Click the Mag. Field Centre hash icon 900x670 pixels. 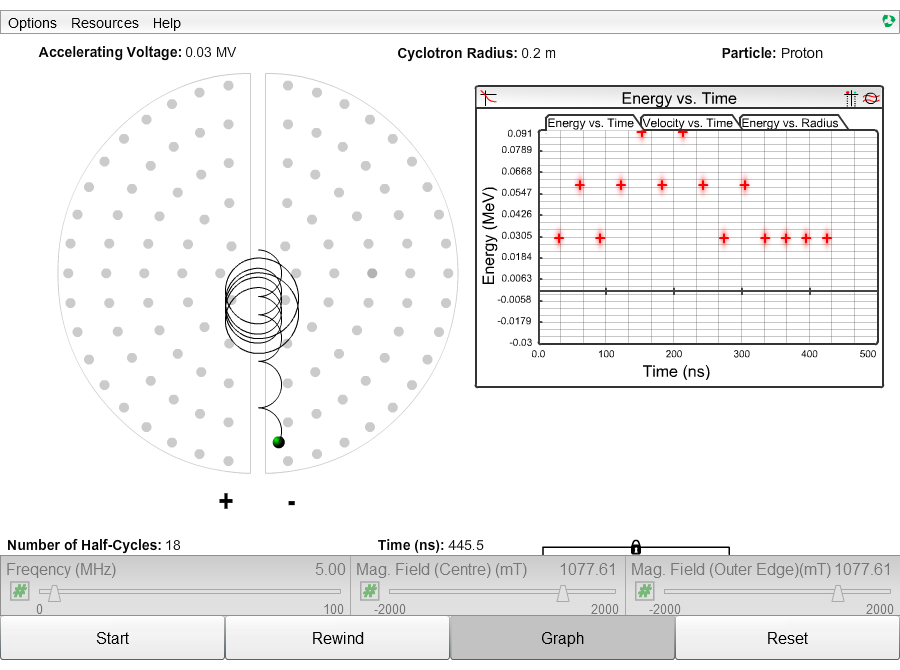pos(370,590)
